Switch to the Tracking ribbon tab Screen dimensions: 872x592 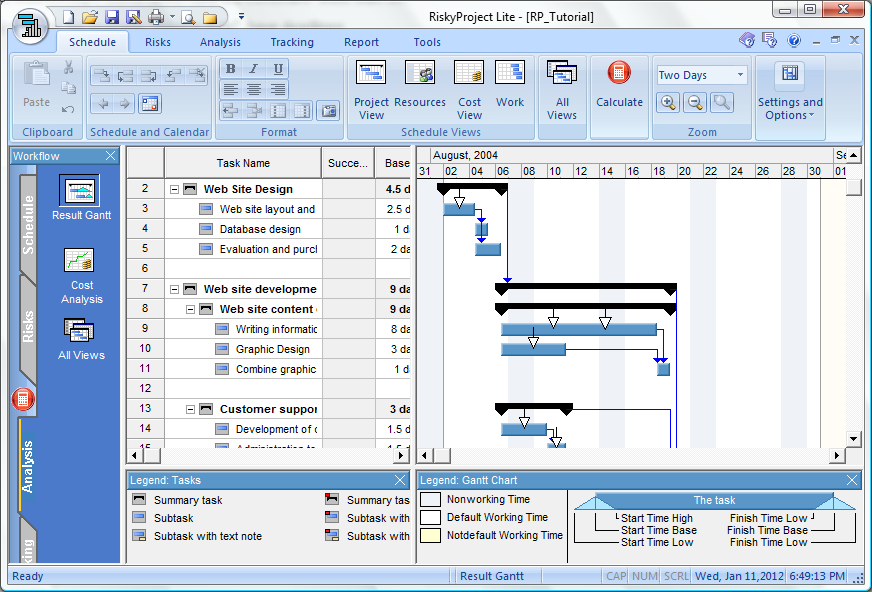(x=292, y=42)
